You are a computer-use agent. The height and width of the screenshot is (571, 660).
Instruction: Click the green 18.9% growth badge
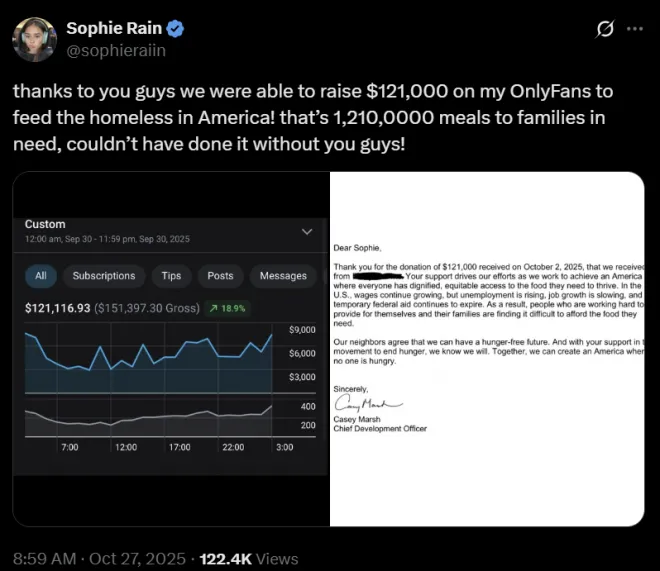pos(229,308)
